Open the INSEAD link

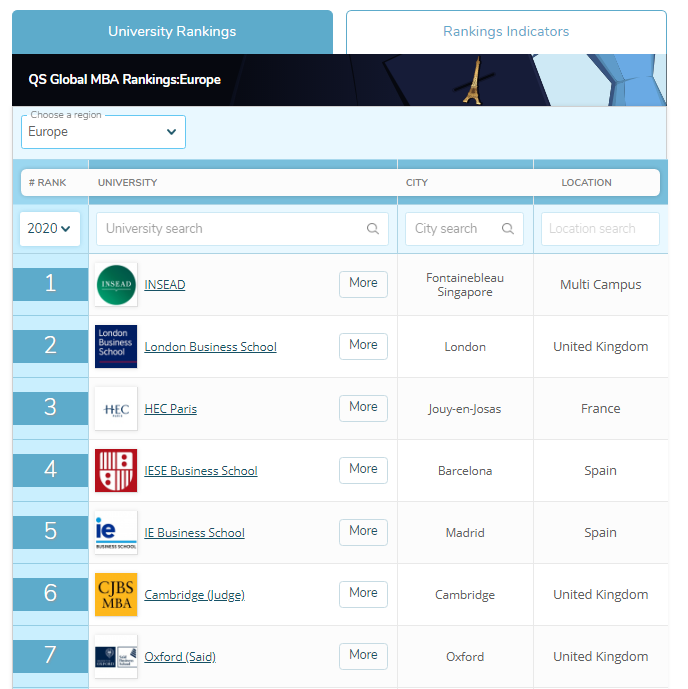click(x=165, y=285)
